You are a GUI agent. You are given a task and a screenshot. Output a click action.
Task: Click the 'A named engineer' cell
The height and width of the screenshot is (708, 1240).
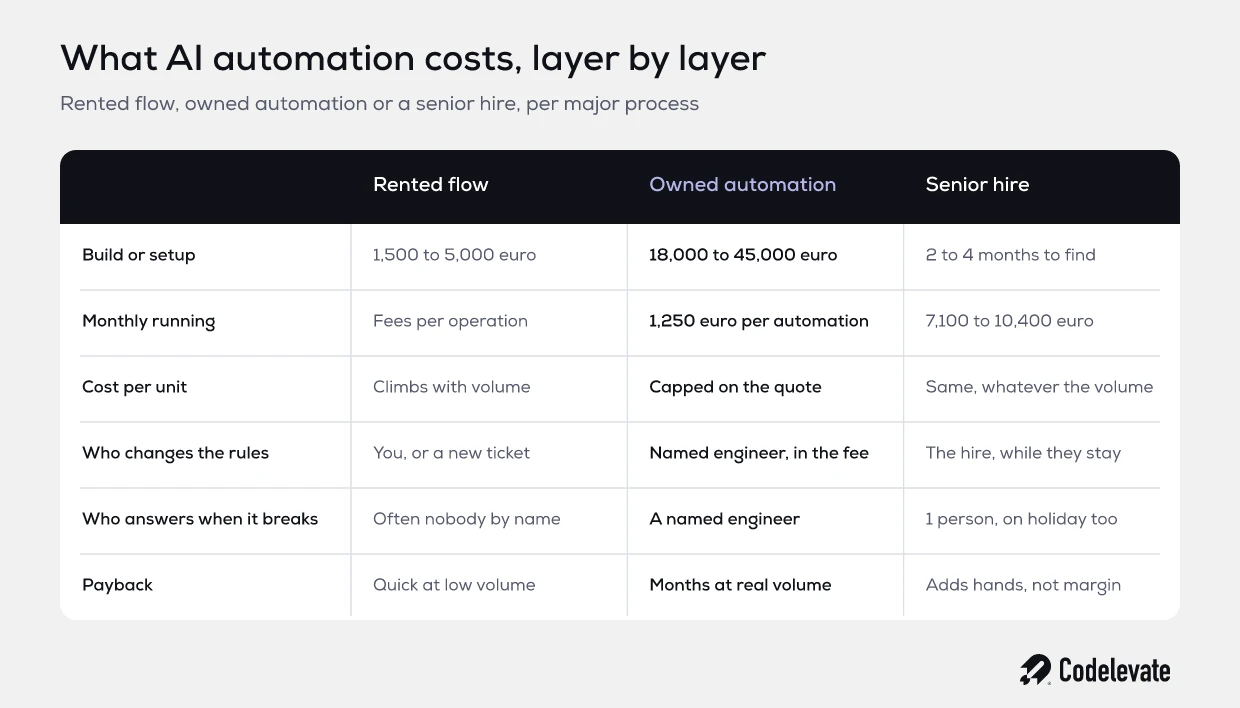pos(724,519)
